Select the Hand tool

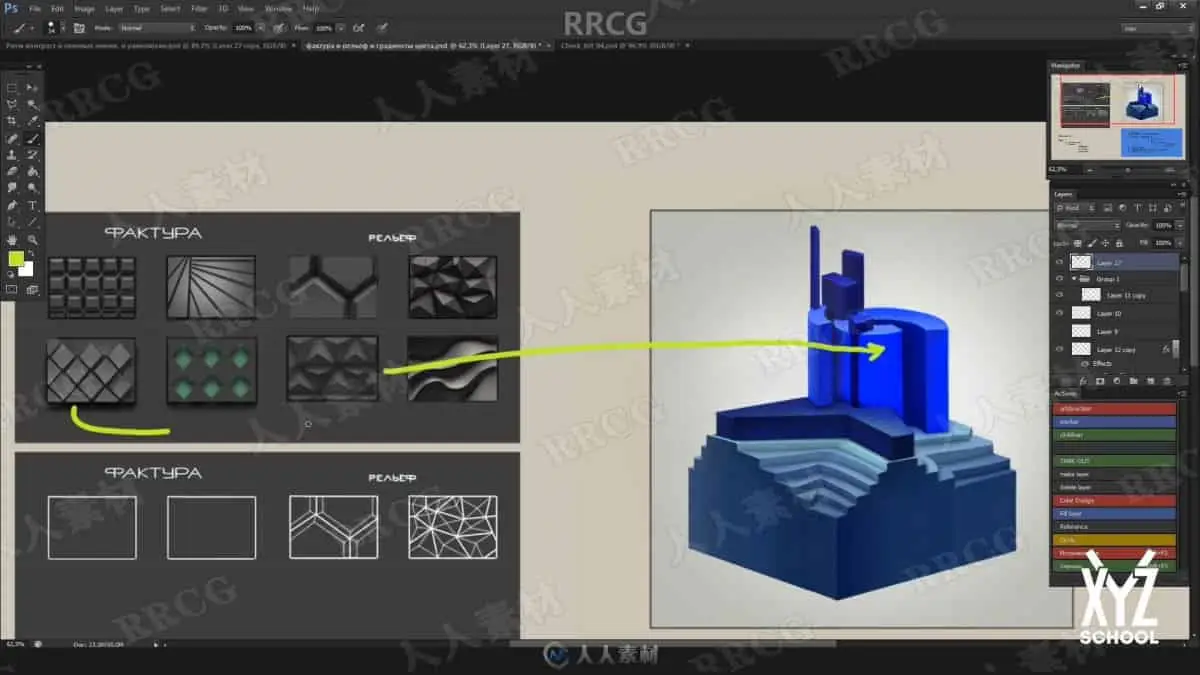click(x=12, y=240)
